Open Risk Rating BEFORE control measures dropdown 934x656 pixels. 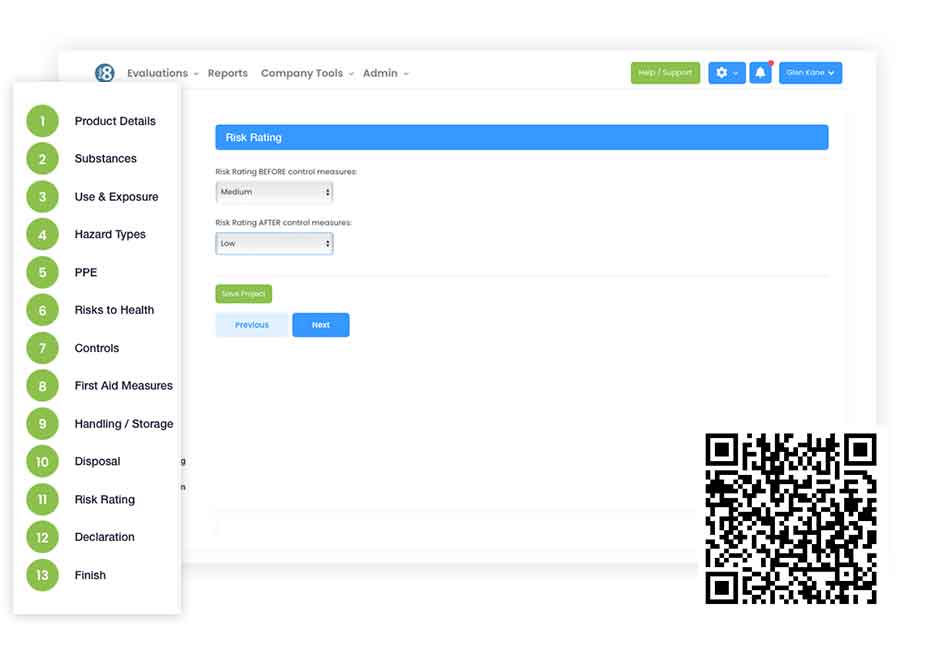(x=274, y=192)
